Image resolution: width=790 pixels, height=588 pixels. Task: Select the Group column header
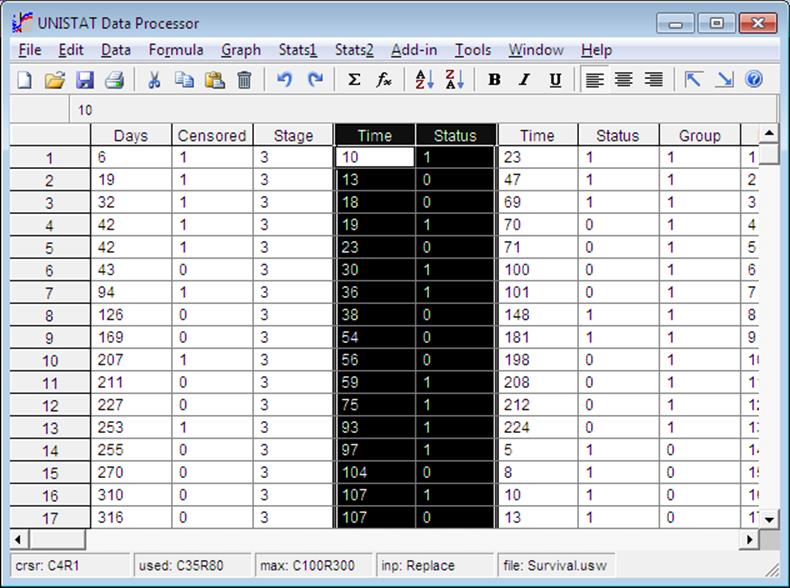coord(700,135)
